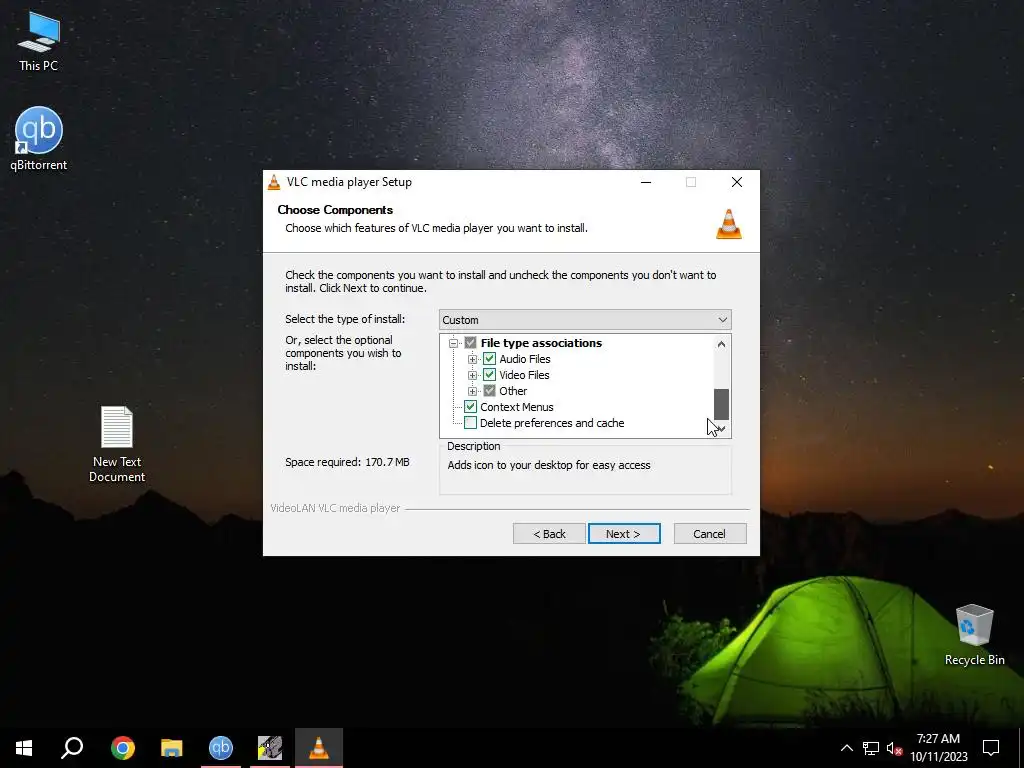Open the This PC desktop icon
The width and height of the screenshot is (1024, 768).
pyautogui.click(x=39, y=41)
